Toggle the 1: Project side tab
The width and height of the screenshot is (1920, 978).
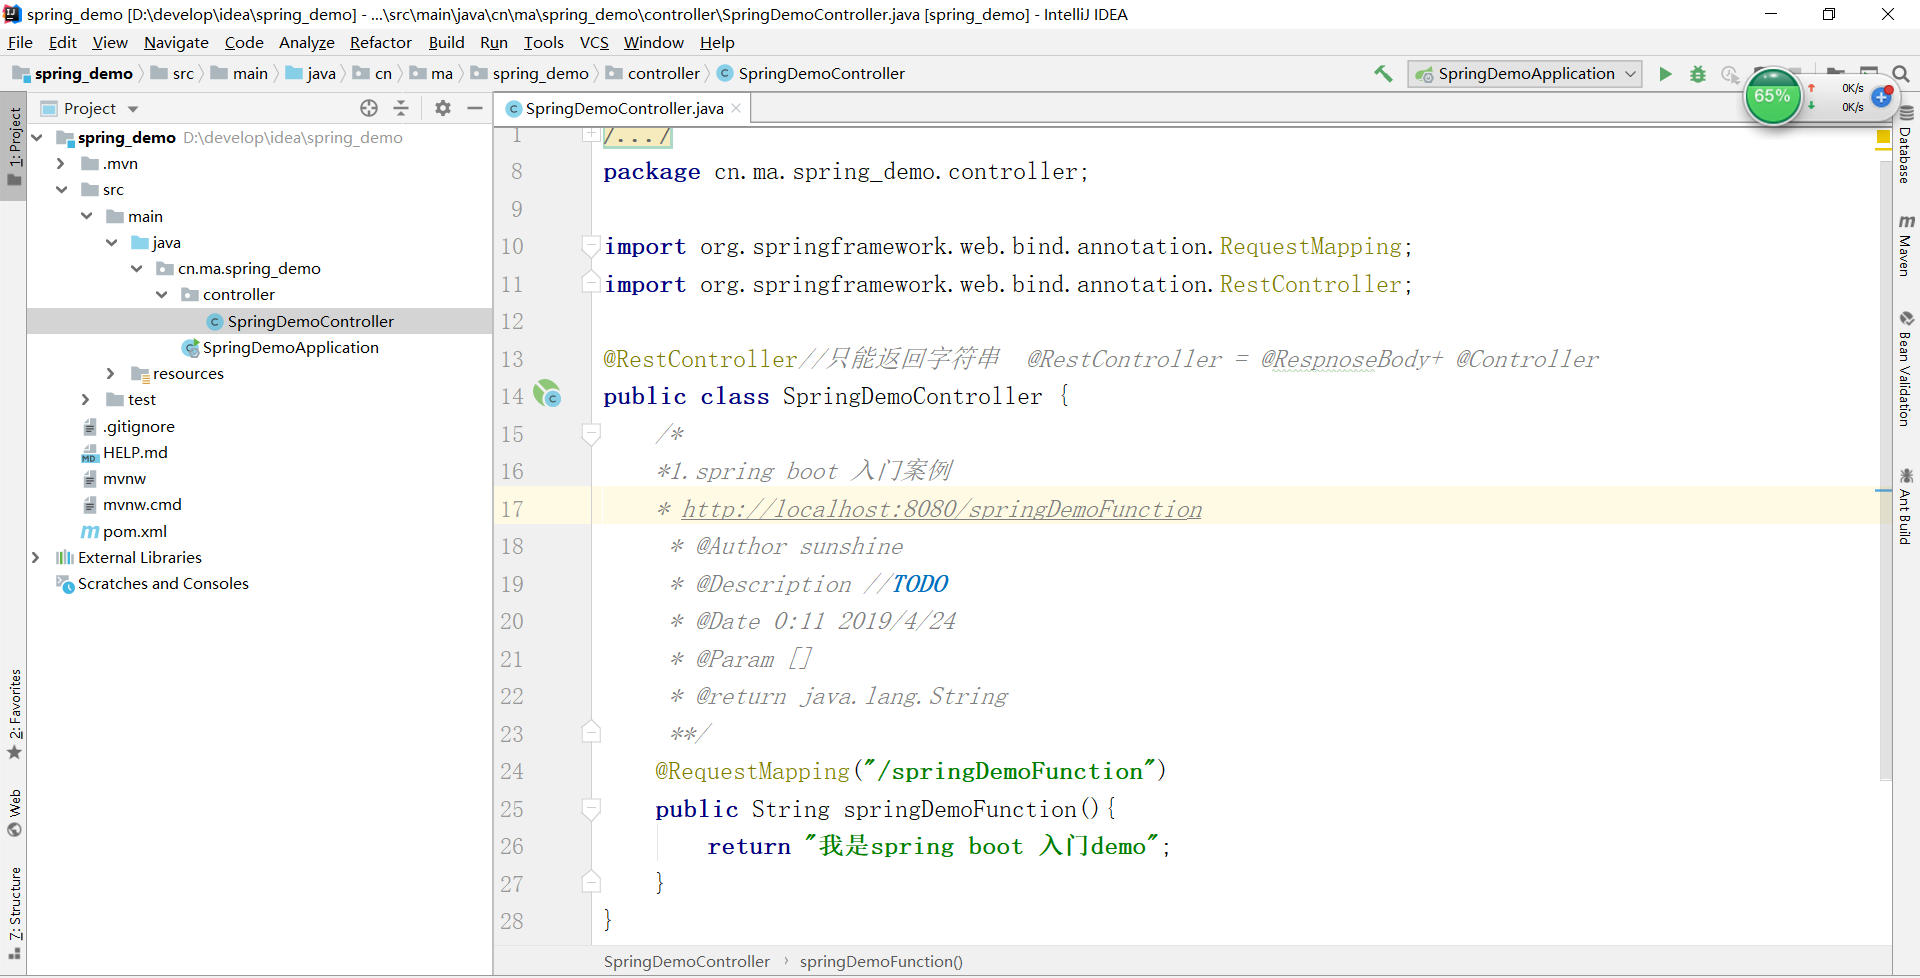[14, 147]
